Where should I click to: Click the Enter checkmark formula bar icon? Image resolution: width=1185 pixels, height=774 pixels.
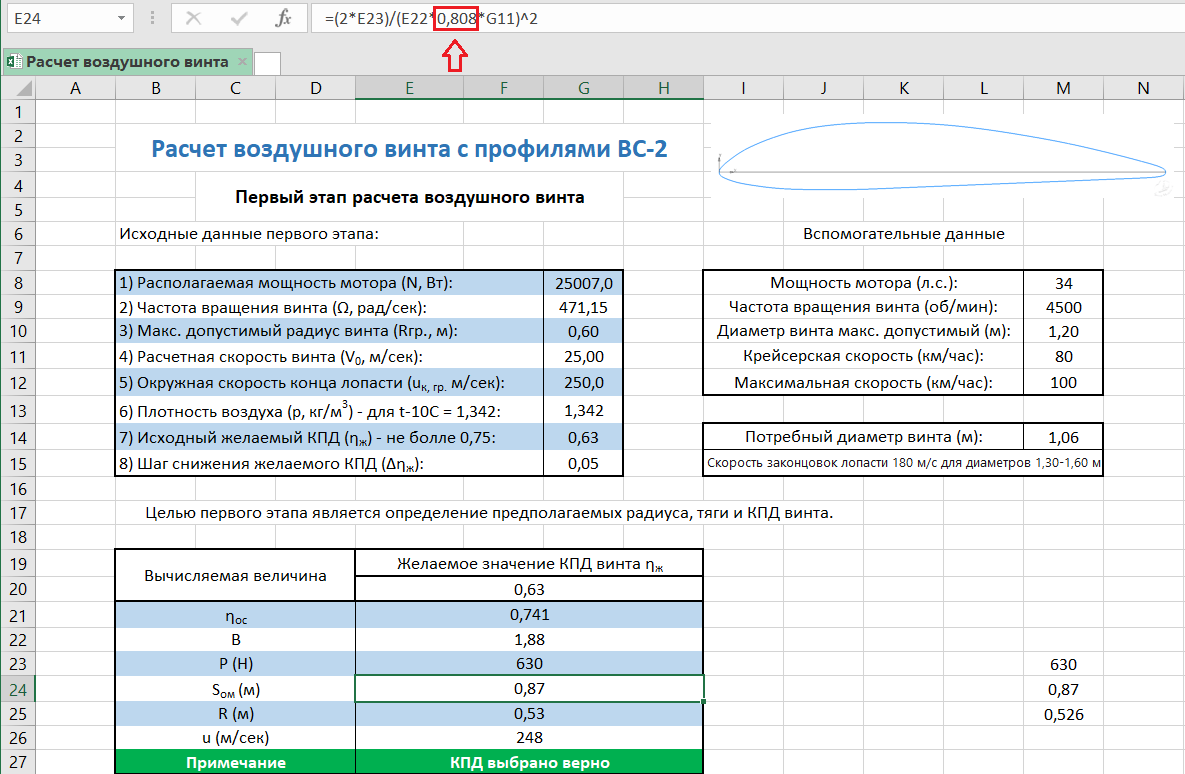pos(238,18)
